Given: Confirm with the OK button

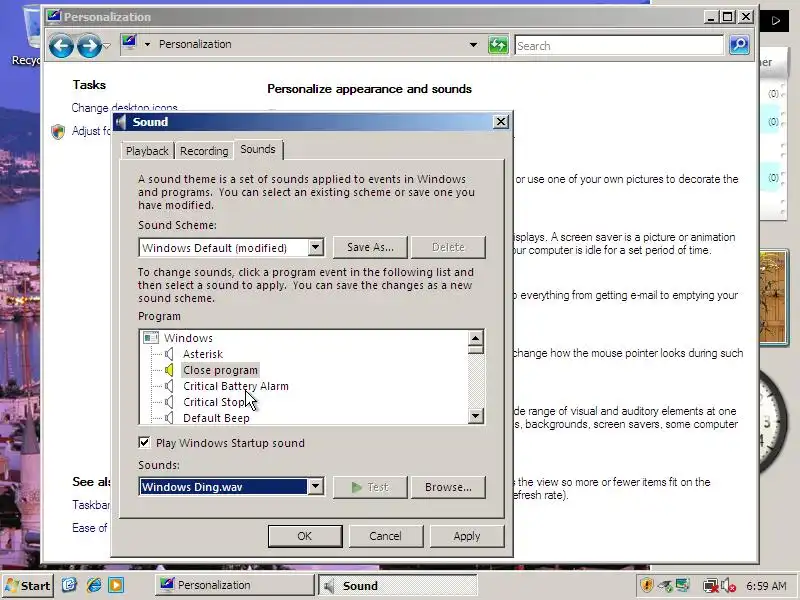Looking at the screenshot, I should pyautogui.click(x=305, y=536).
